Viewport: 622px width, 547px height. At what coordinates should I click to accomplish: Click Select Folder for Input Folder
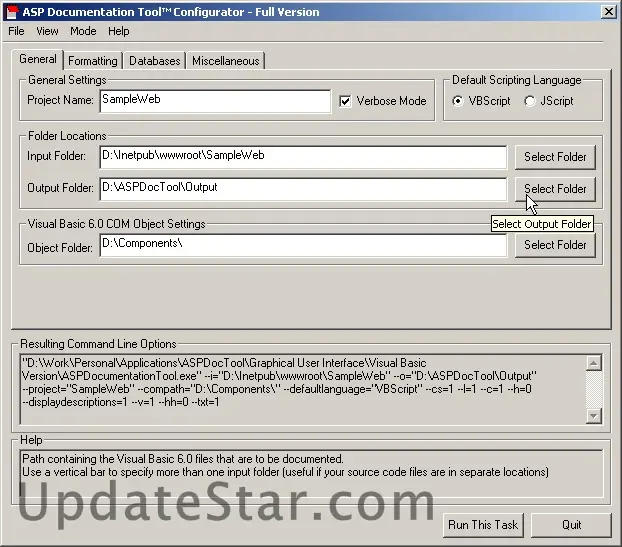click(x=555, y=157)
